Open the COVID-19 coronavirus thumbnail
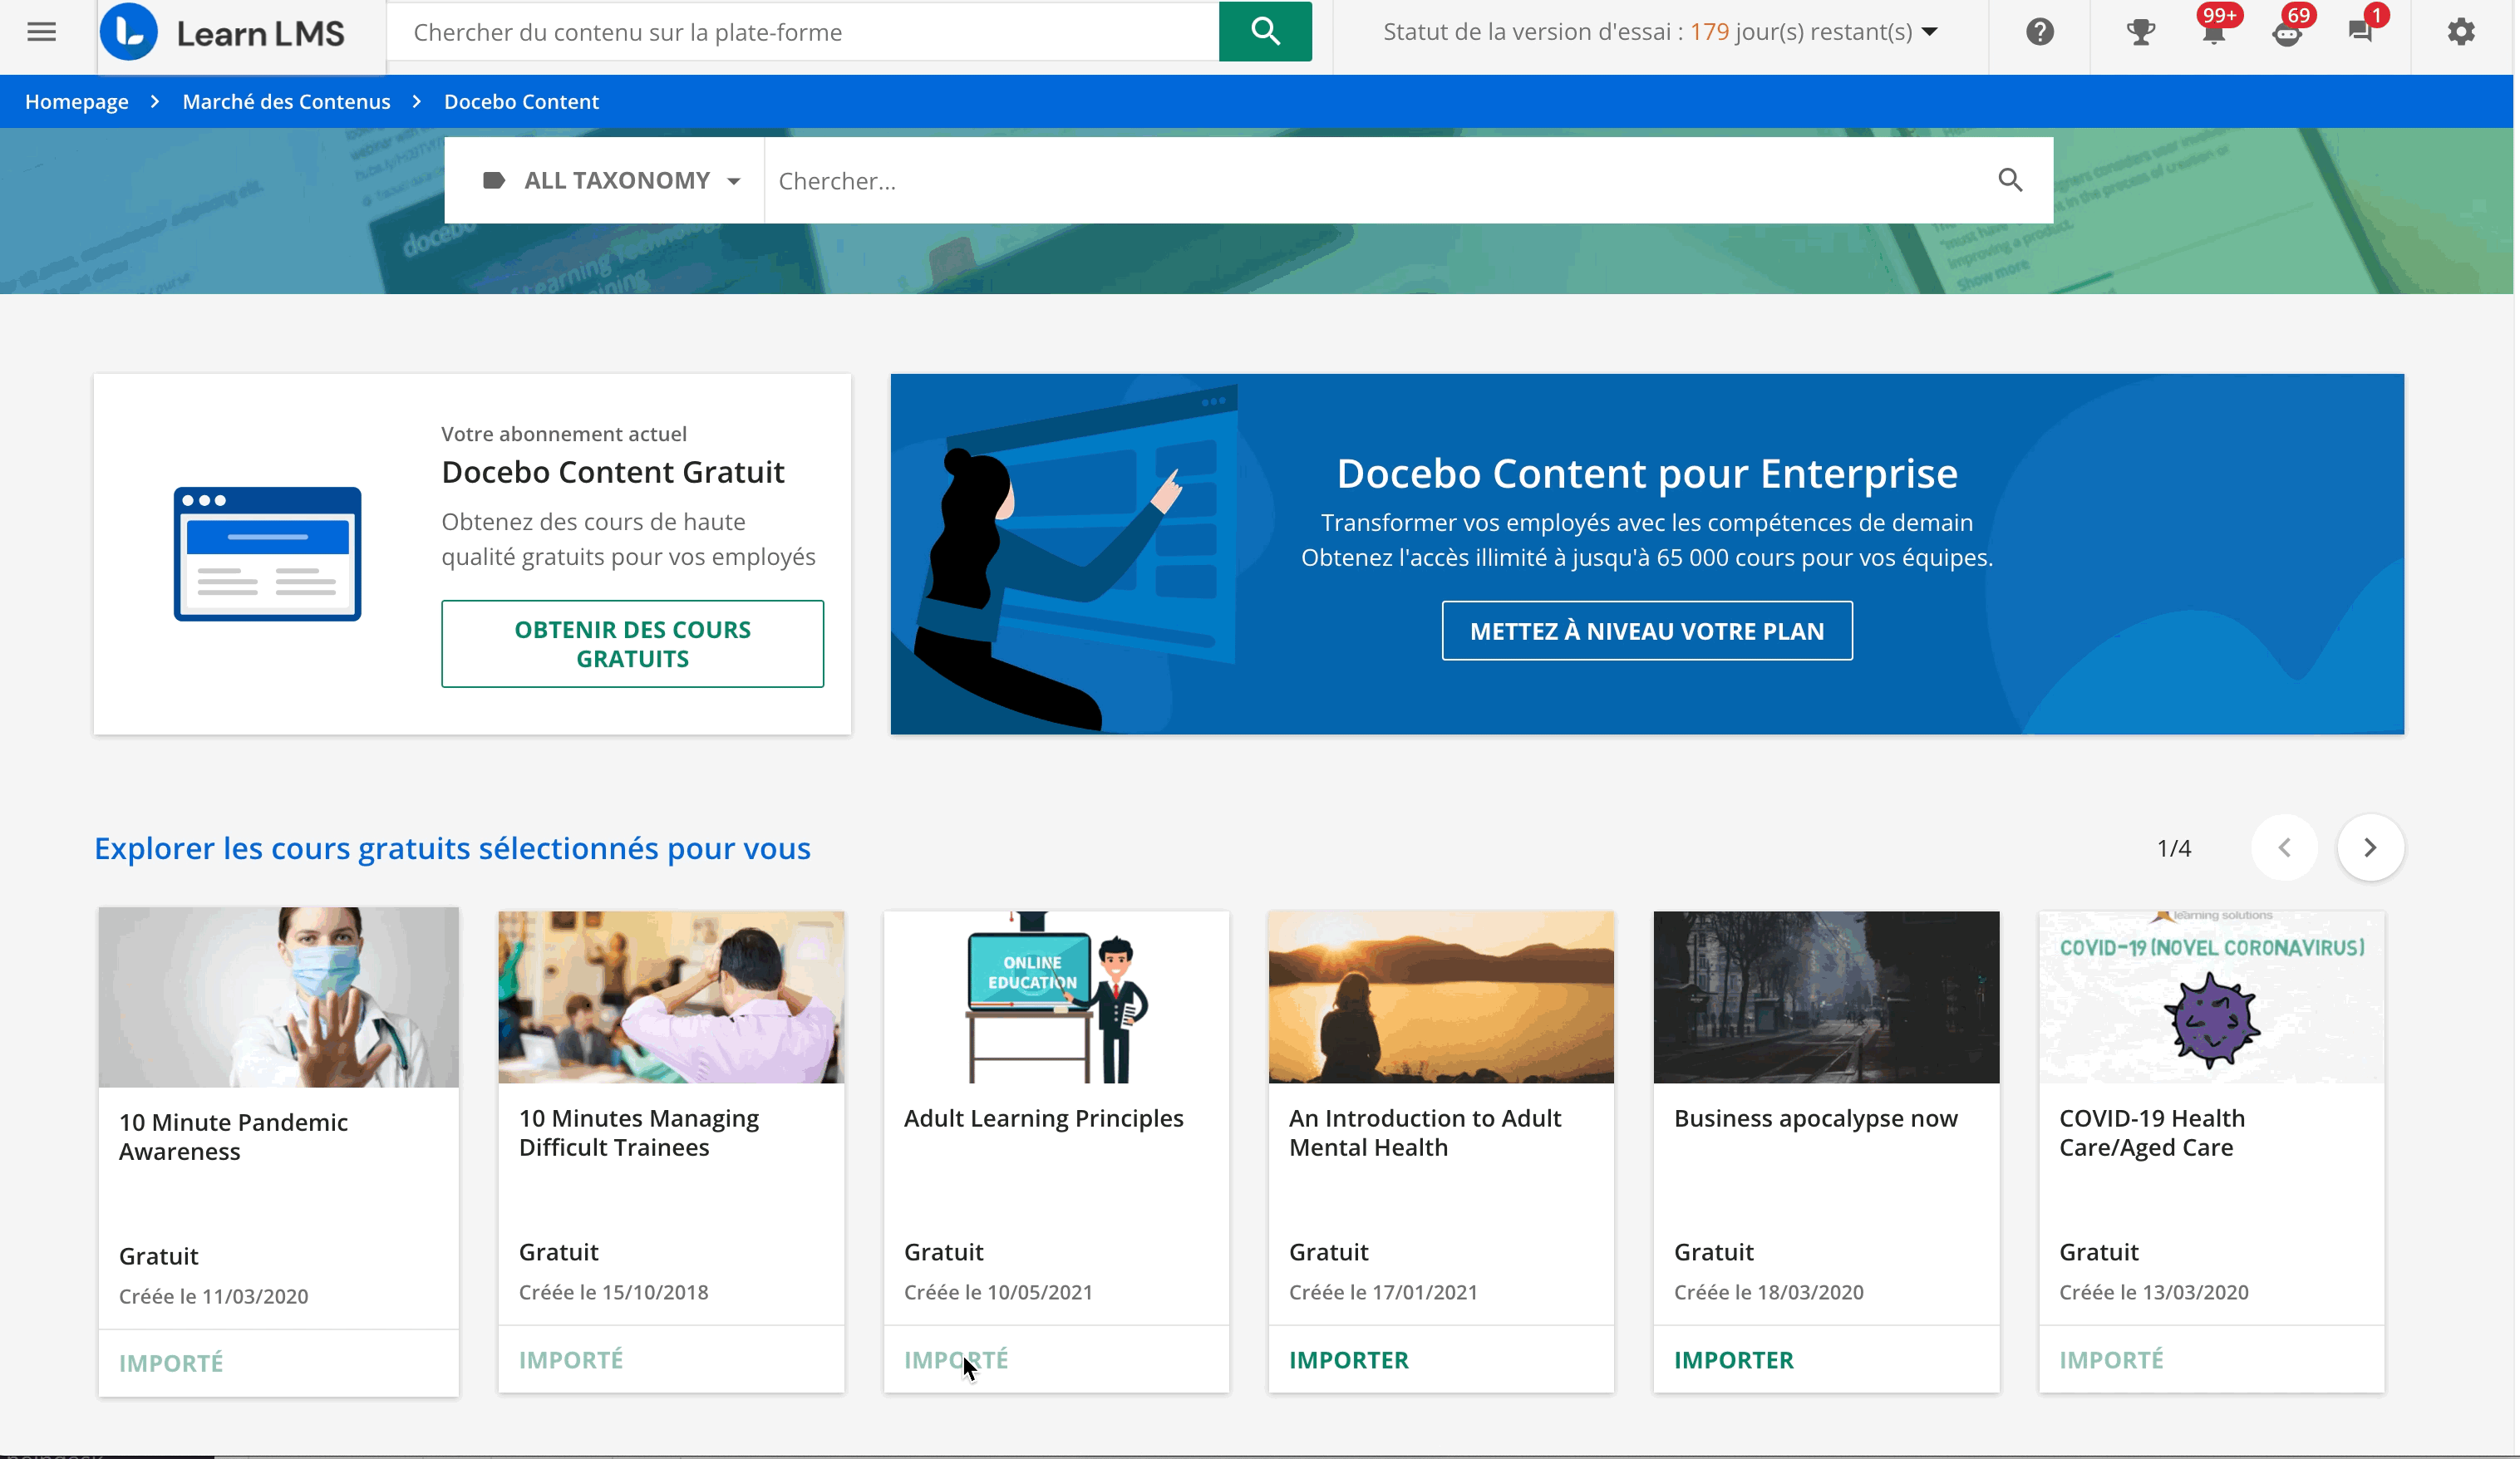2520x1459 pixels. pos(2211,998)
